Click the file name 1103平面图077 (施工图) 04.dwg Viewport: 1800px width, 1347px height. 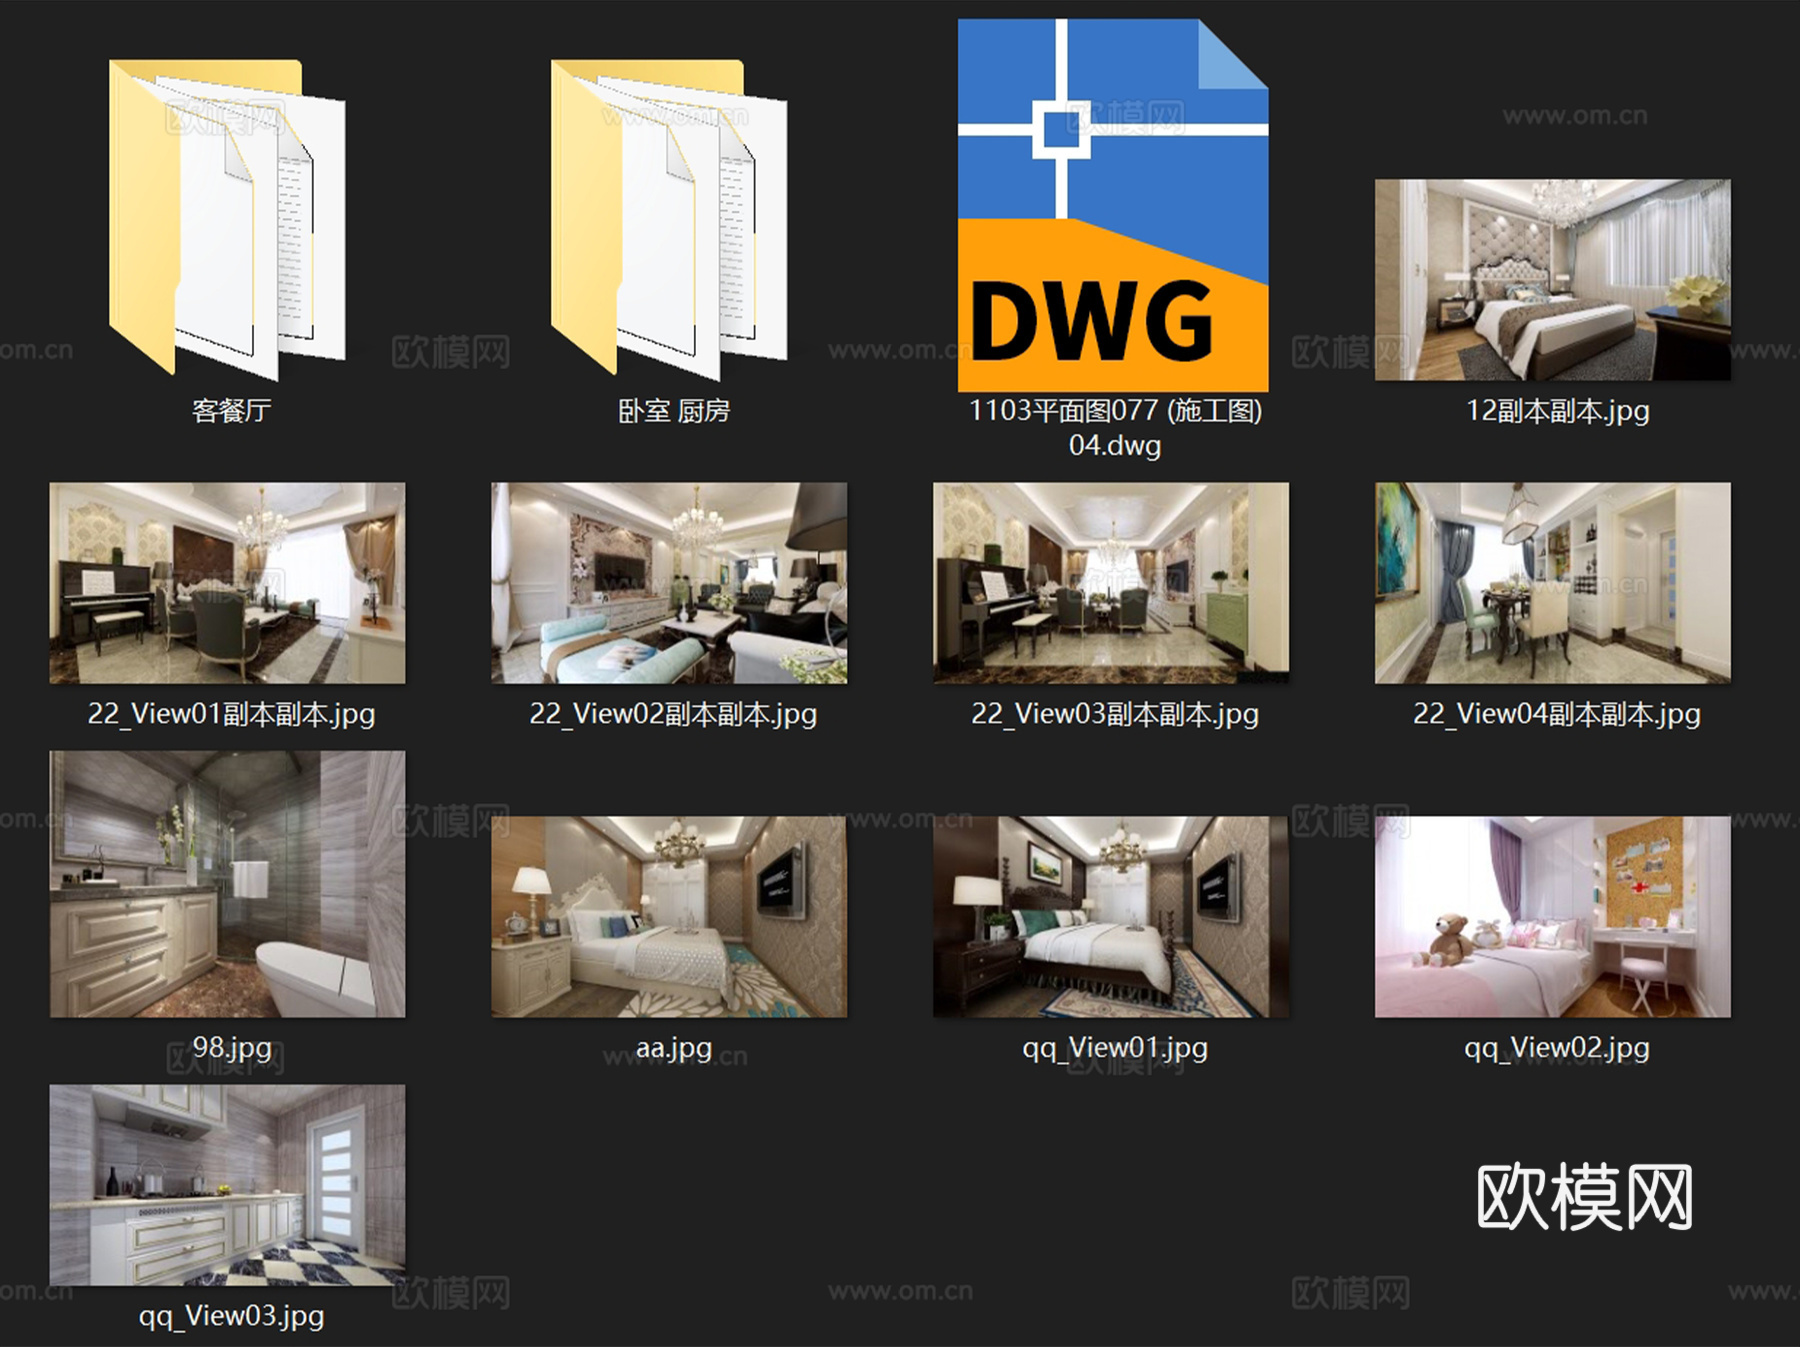point(1115,427)
